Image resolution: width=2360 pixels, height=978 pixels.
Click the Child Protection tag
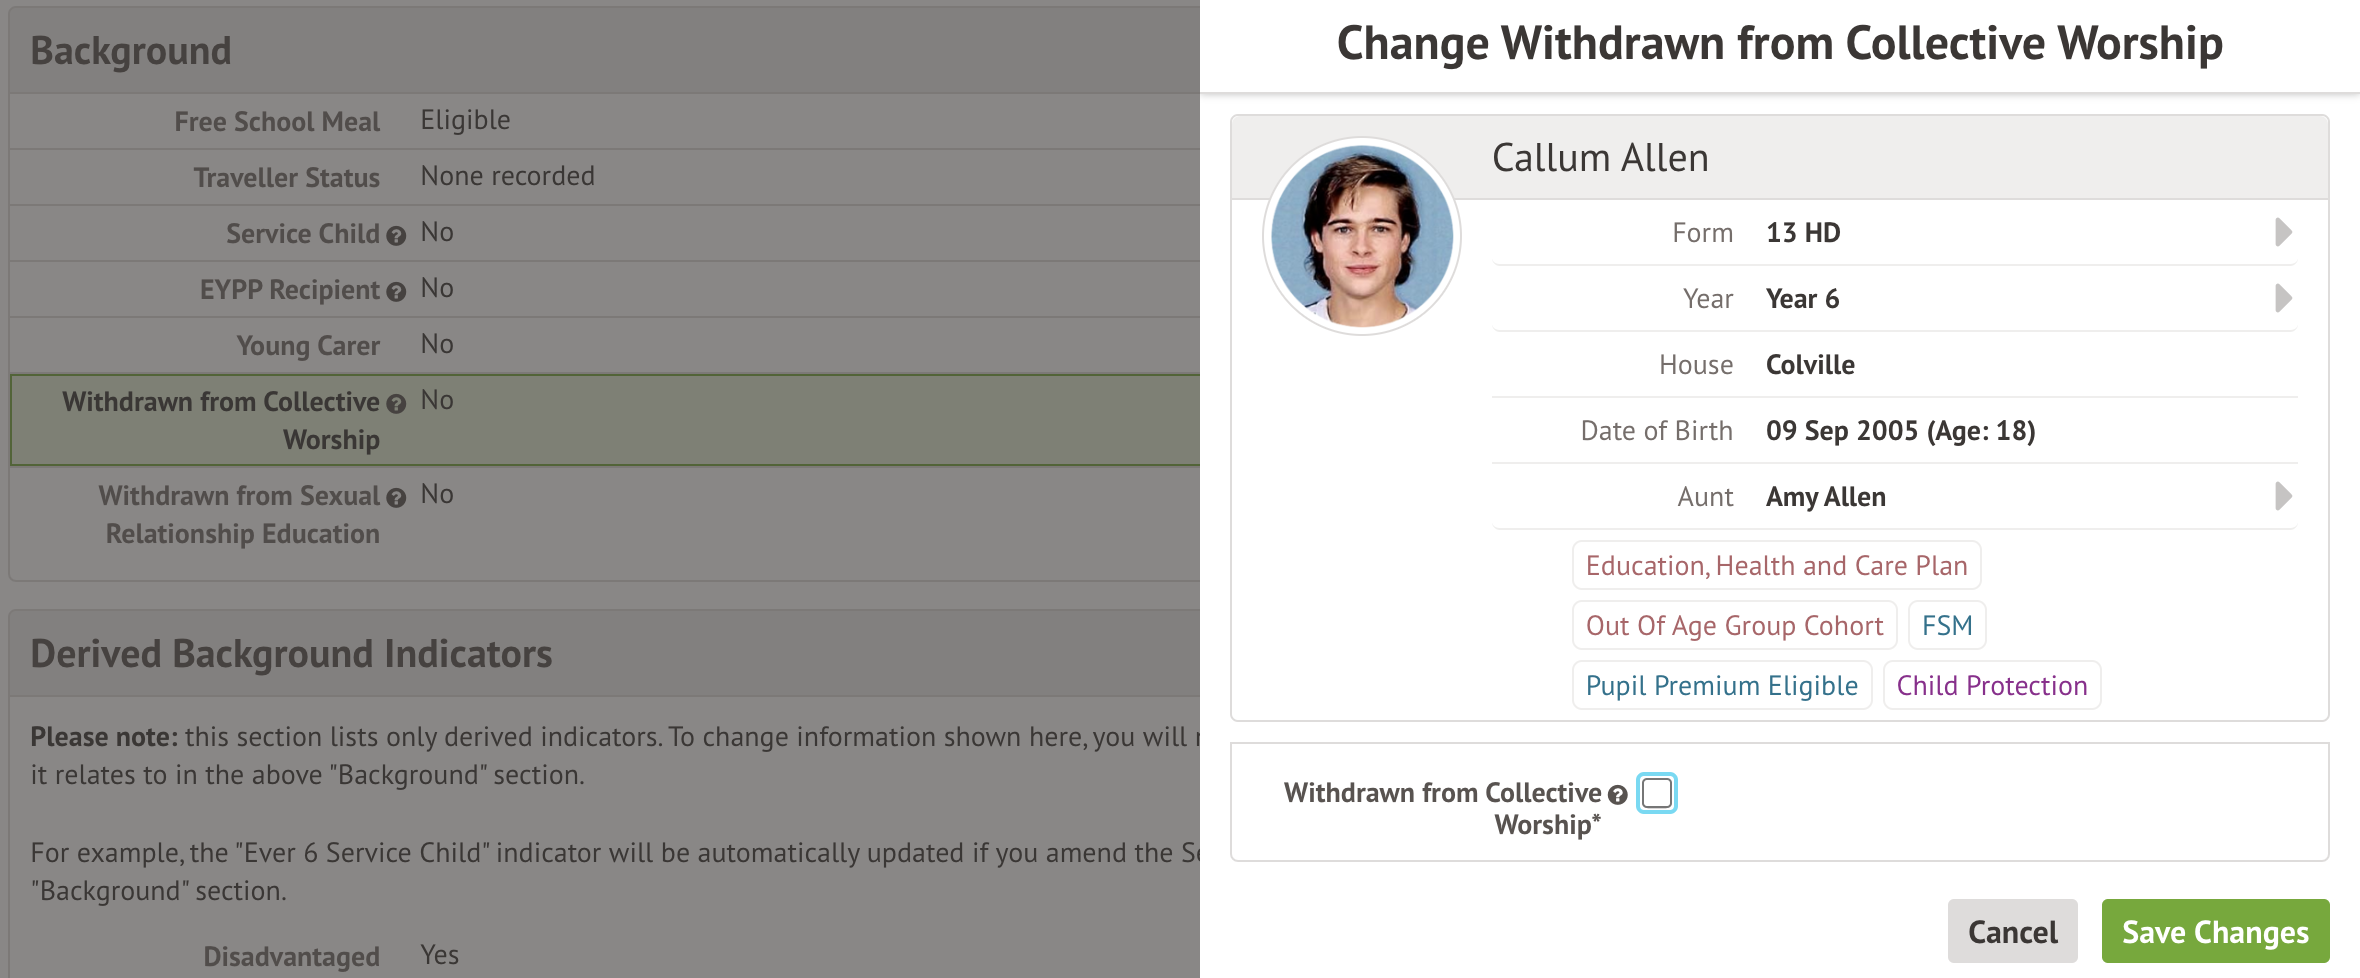pyautogui.click(x=1991, y=686)
